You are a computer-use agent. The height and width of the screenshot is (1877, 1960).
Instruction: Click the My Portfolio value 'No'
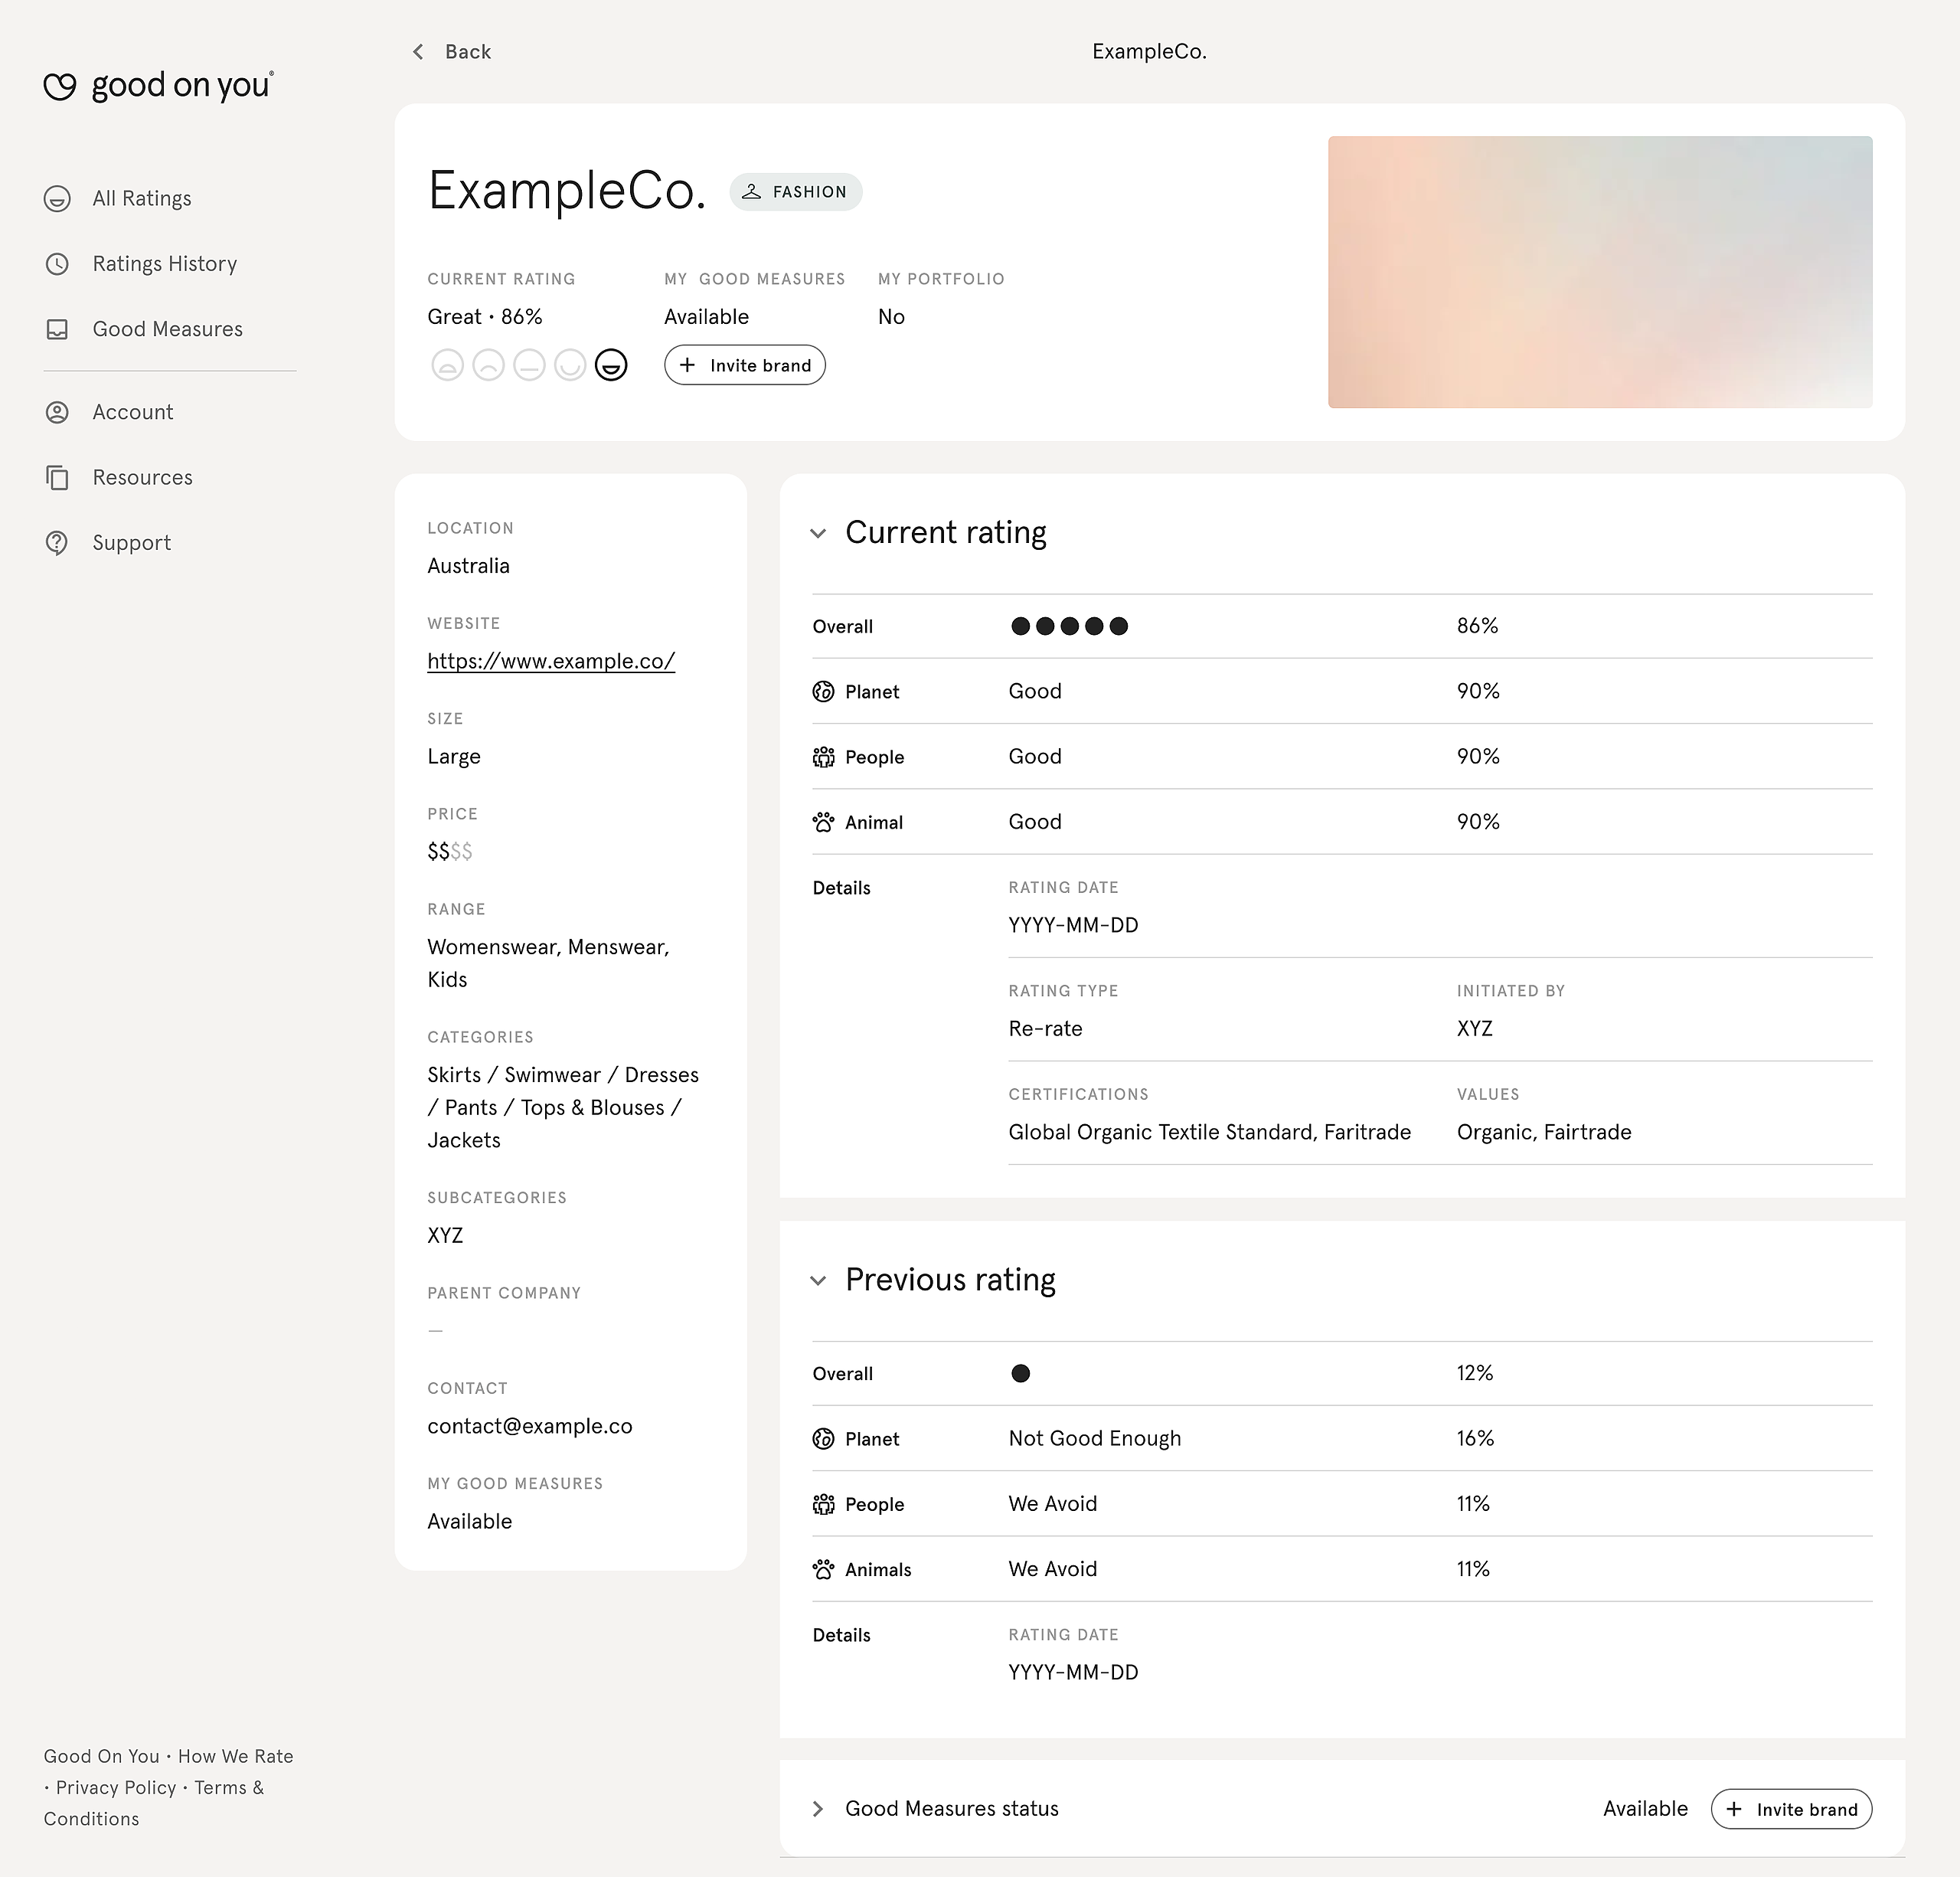(891, 317)
